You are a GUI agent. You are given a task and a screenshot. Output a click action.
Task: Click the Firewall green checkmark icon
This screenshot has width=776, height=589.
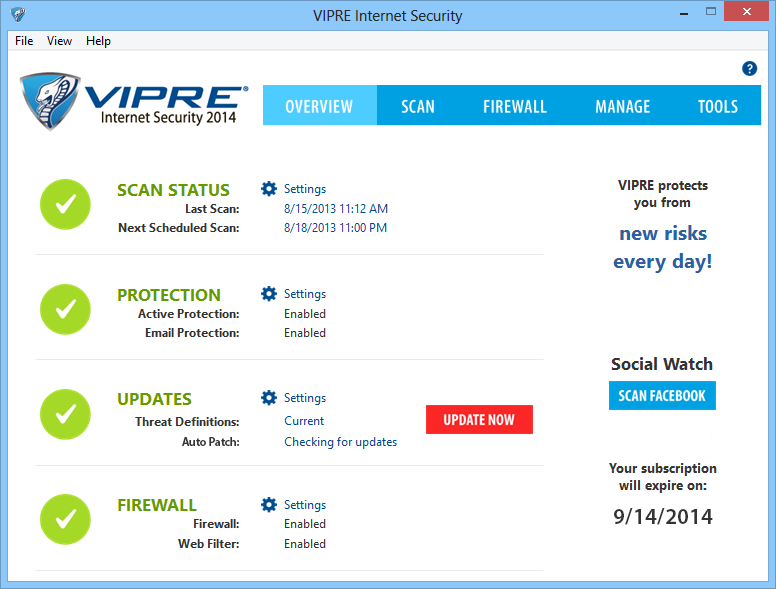[x=65, y=518]
